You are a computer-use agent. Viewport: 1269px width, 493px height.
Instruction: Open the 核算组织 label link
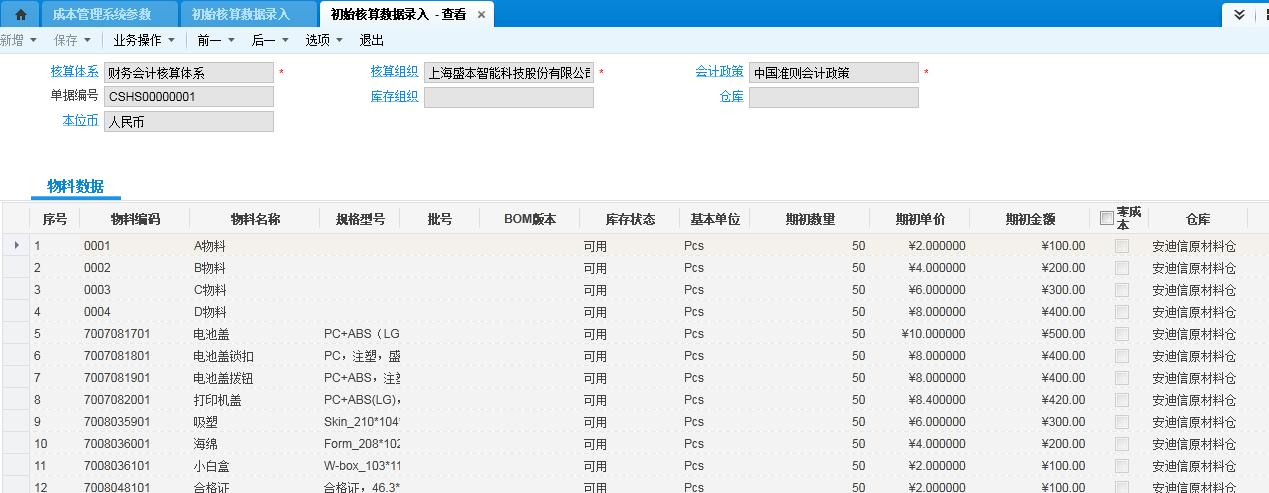[394, 72]
